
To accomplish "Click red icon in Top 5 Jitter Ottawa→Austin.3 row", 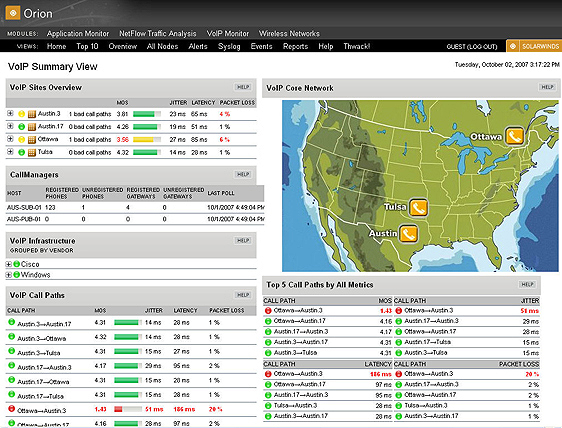I will click(x=399, y=310).
